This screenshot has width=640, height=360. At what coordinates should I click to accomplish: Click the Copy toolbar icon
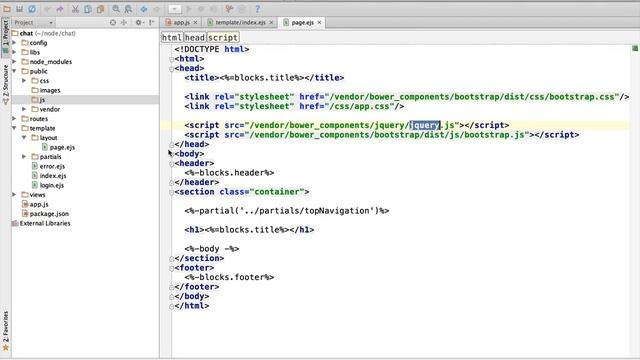(88, 9)
